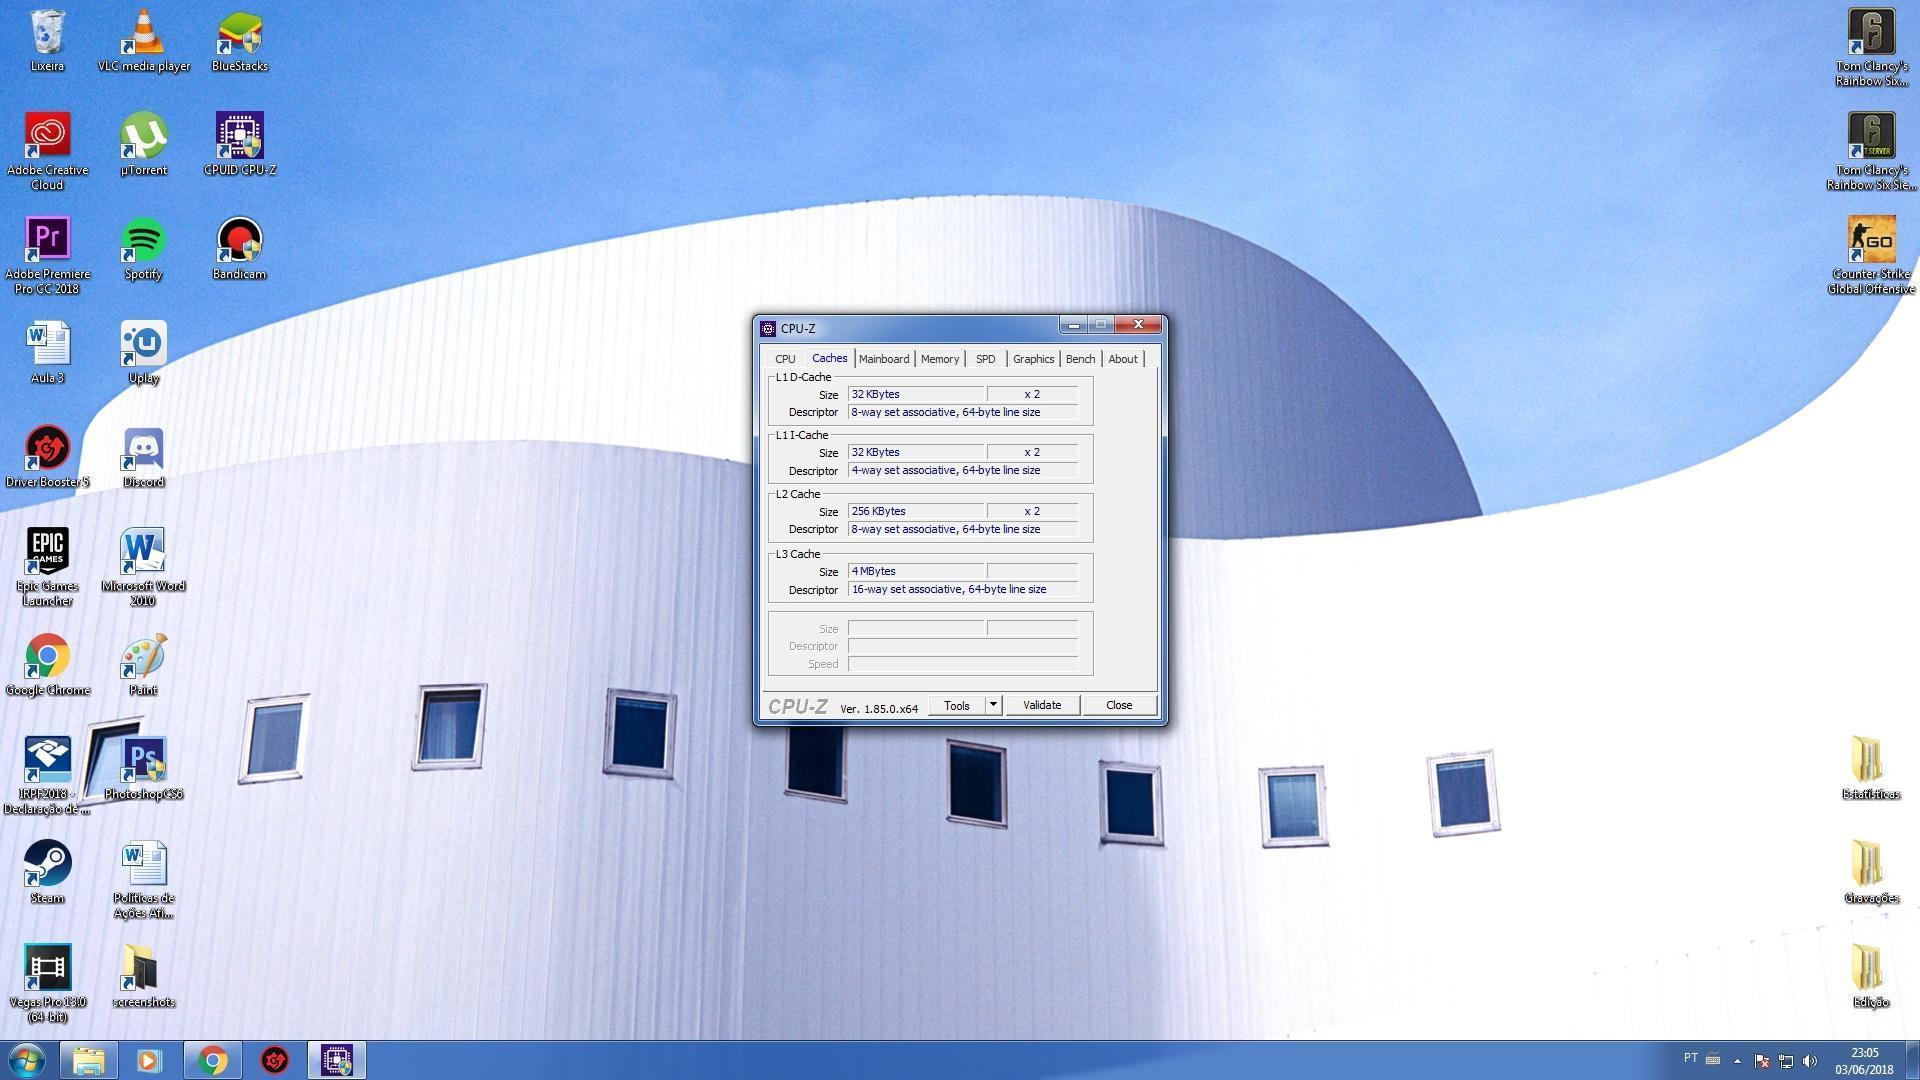Launch Discord from the desktop
Screen dimensions: 1920x1080
[144, 456]
